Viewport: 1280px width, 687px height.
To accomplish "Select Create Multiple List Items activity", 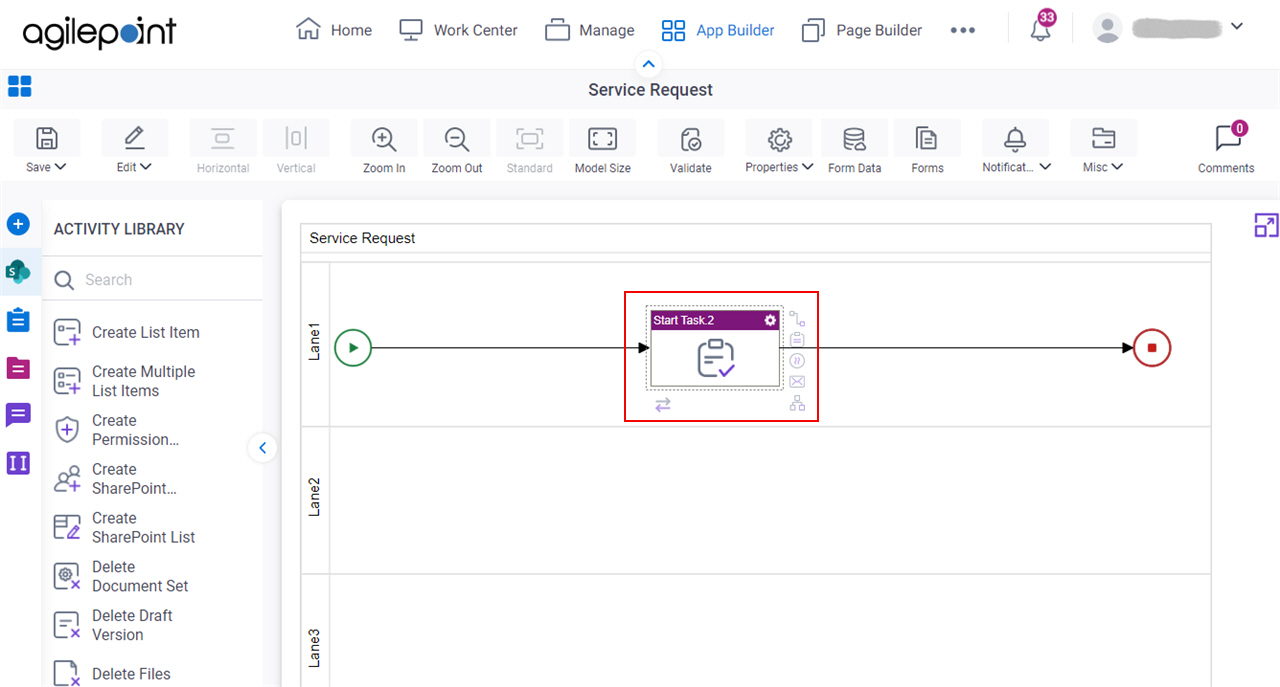I will (x=127, y=381).
